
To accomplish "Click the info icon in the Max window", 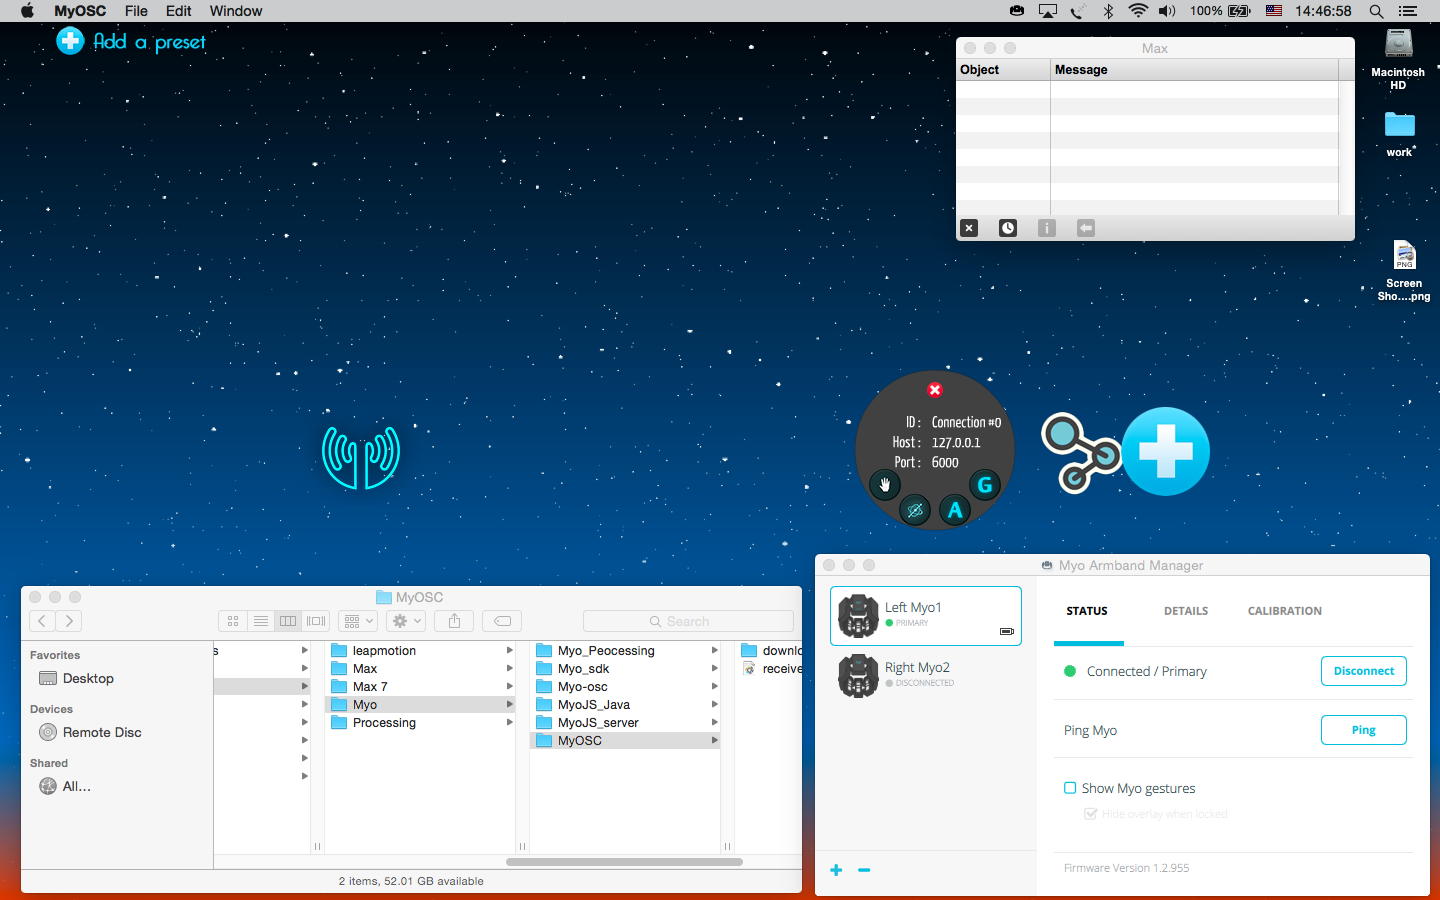I will click(x=1047, y=228).
